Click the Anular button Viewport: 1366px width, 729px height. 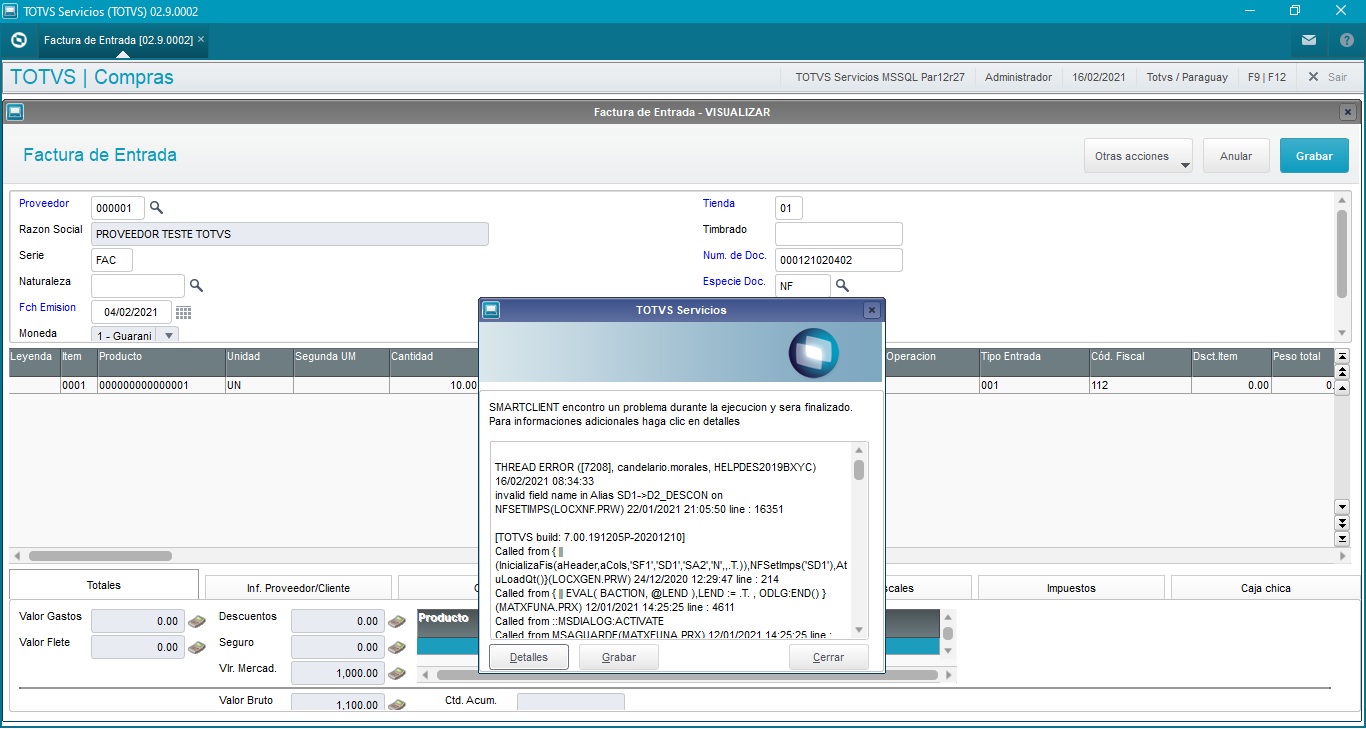pyautogui.click(x=1236, y=157)
